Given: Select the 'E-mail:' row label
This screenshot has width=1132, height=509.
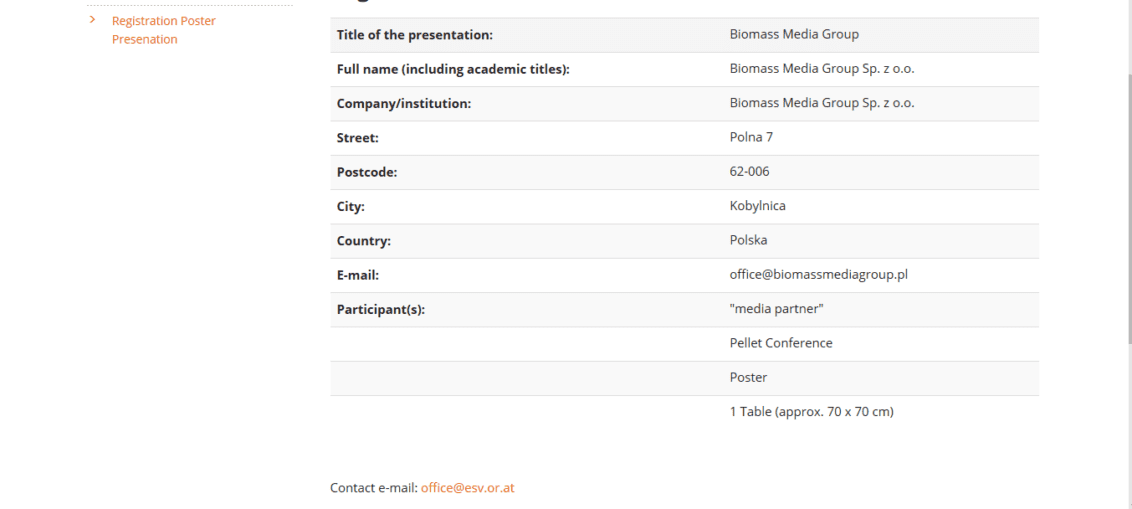Looking at the screenshot, I should click(357, 275).
